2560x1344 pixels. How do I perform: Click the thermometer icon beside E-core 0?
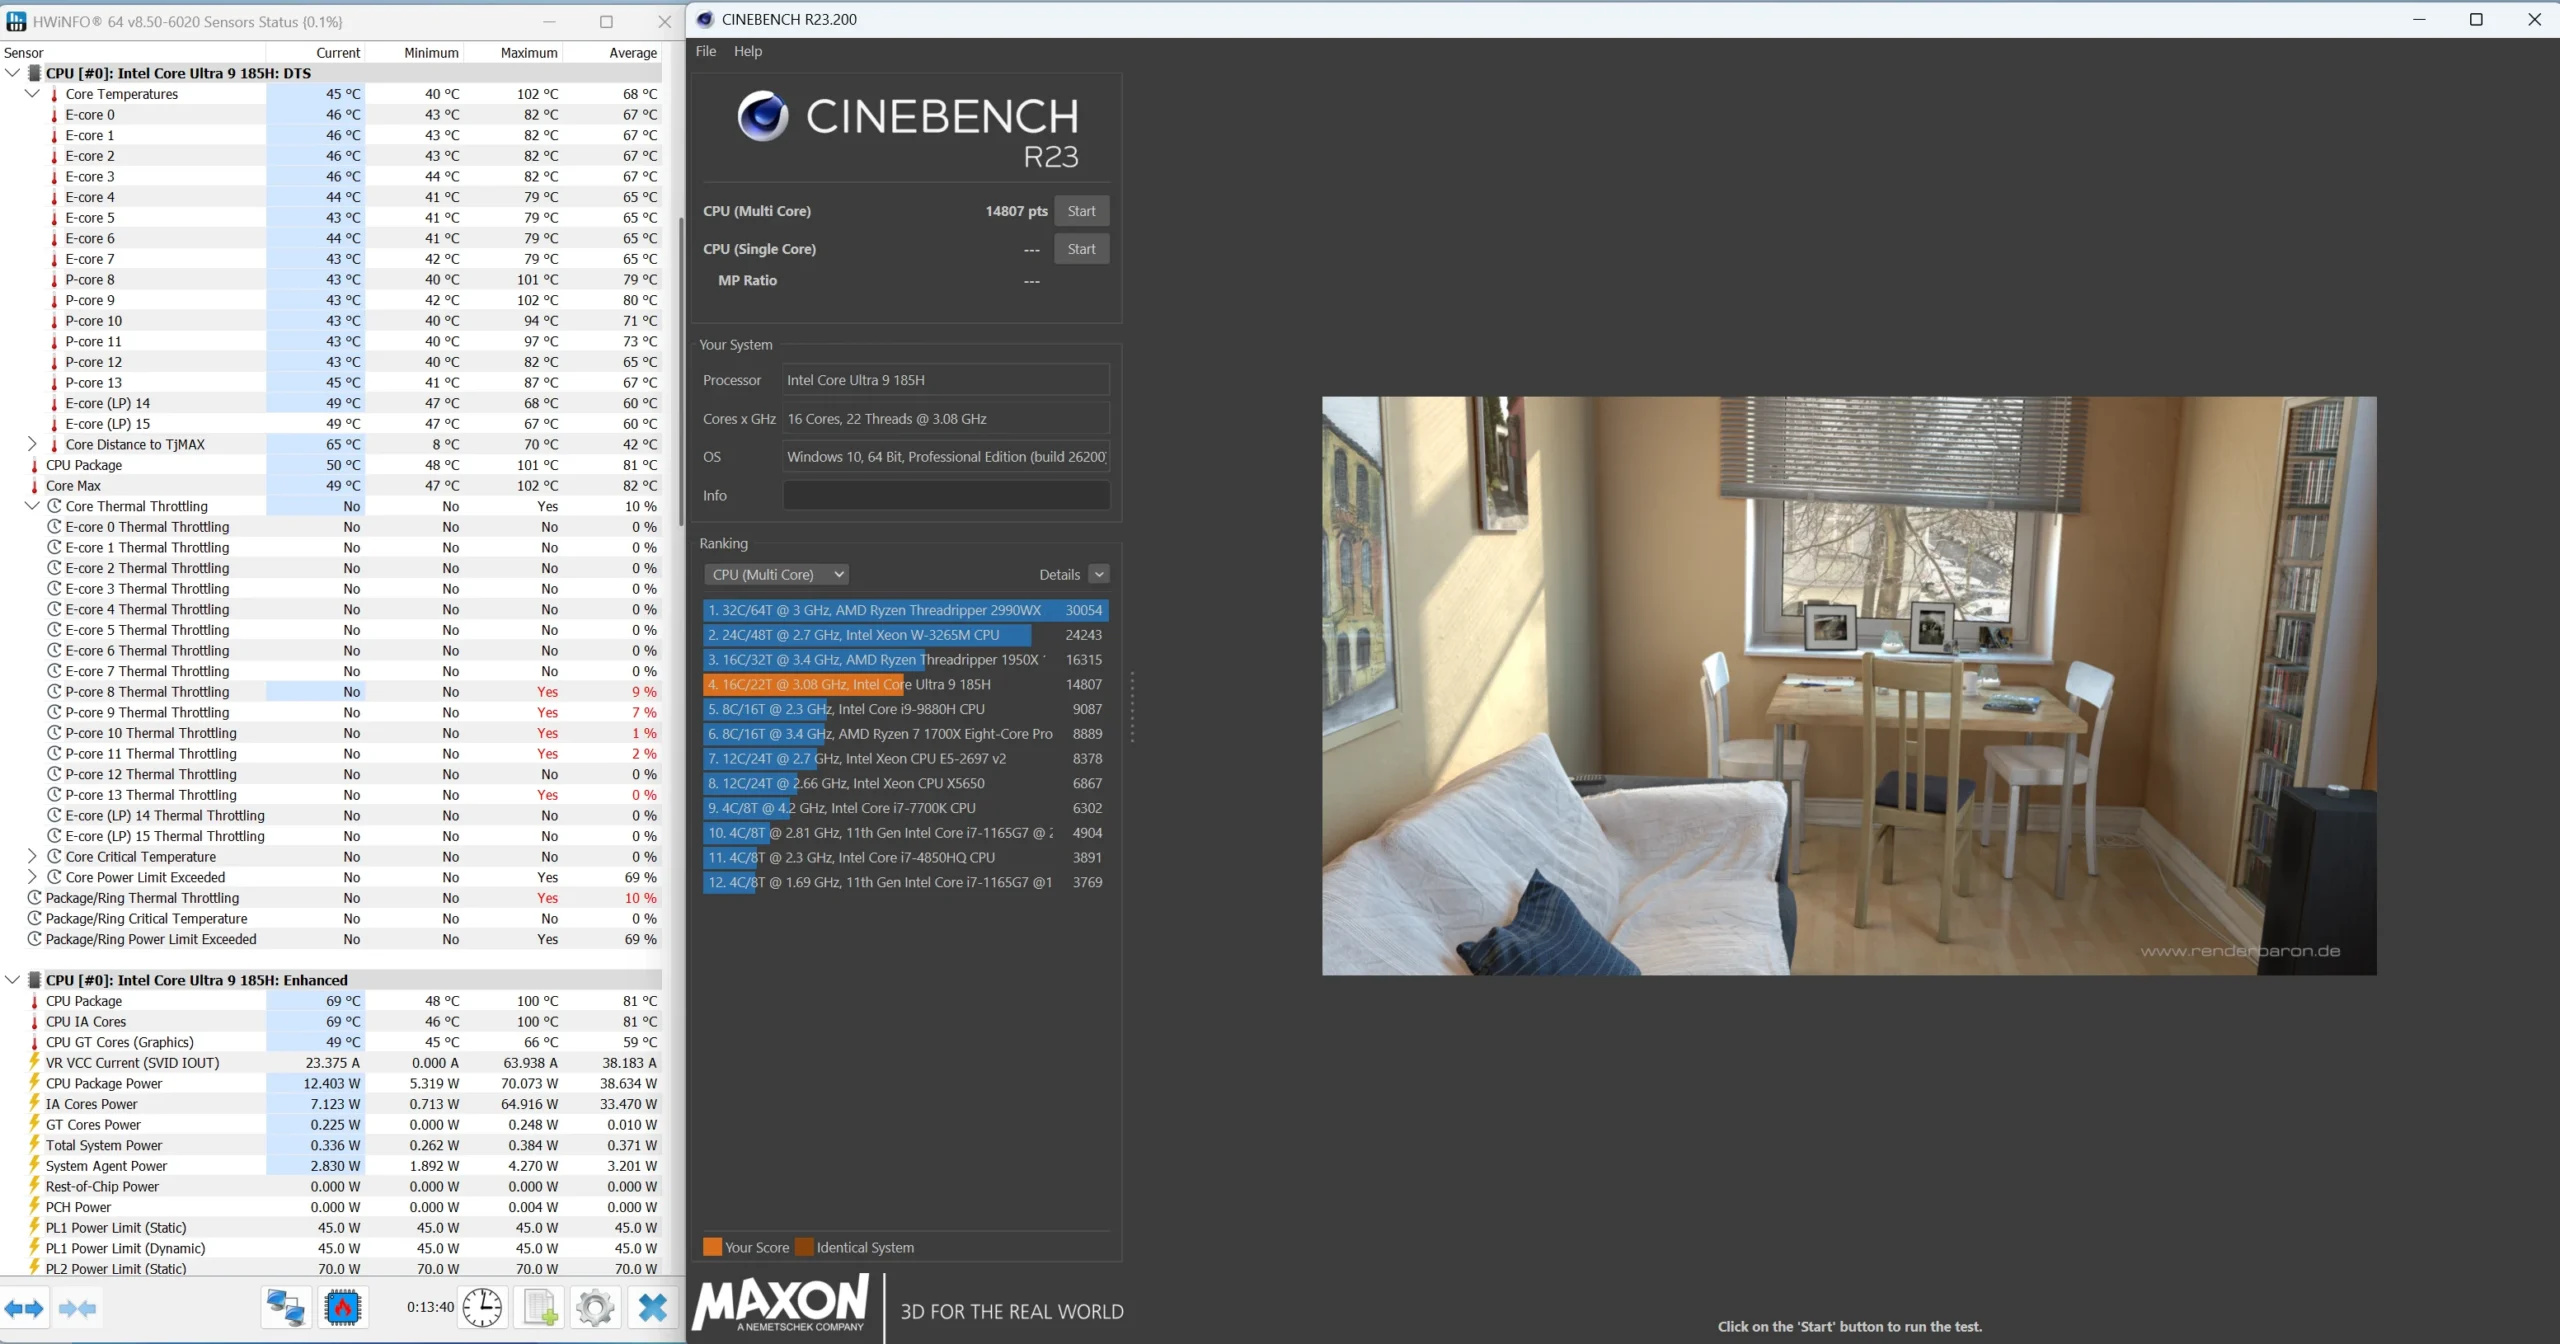tap(54, 115)
